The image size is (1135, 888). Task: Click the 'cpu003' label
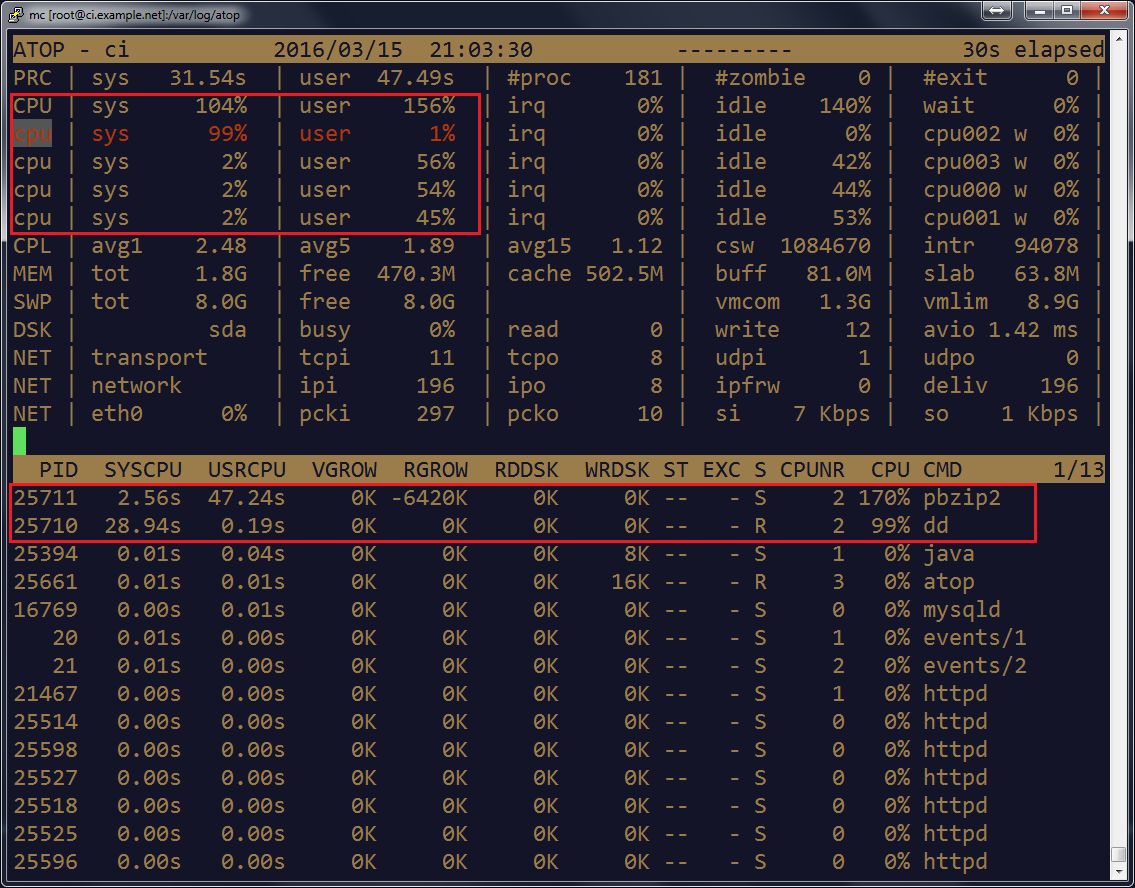[x=962, y=162]
